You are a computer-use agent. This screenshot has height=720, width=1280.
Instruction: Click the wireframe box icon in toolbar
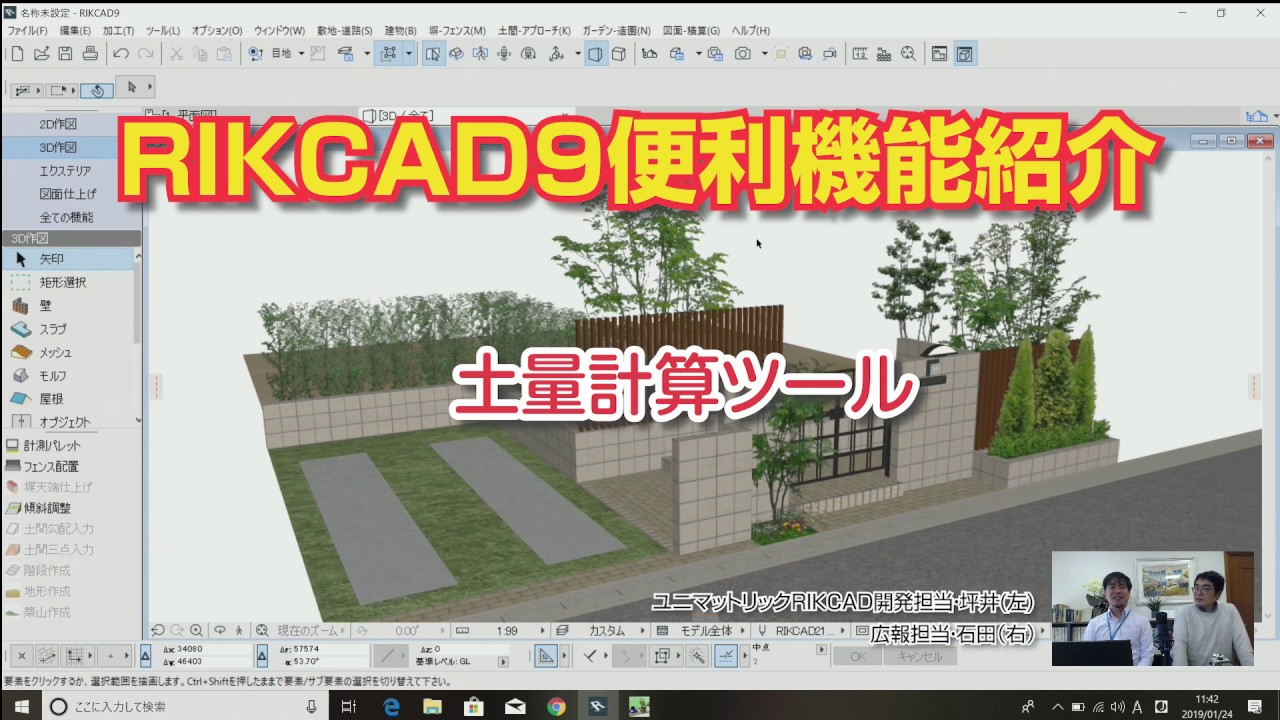coord(619,54)
